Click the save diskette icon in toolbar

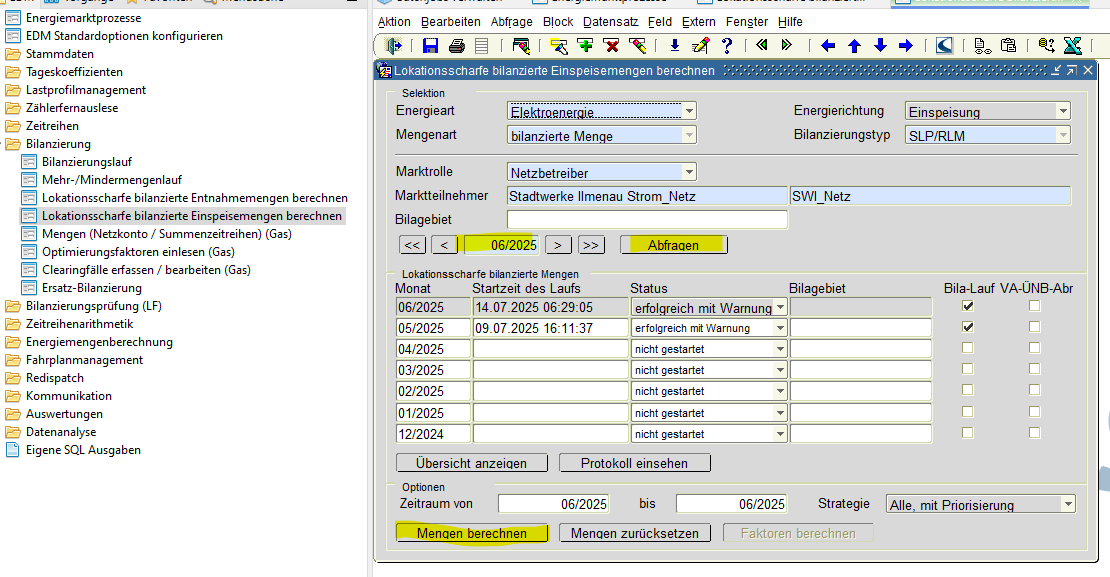pyautogui.click(x=431, y=45)
